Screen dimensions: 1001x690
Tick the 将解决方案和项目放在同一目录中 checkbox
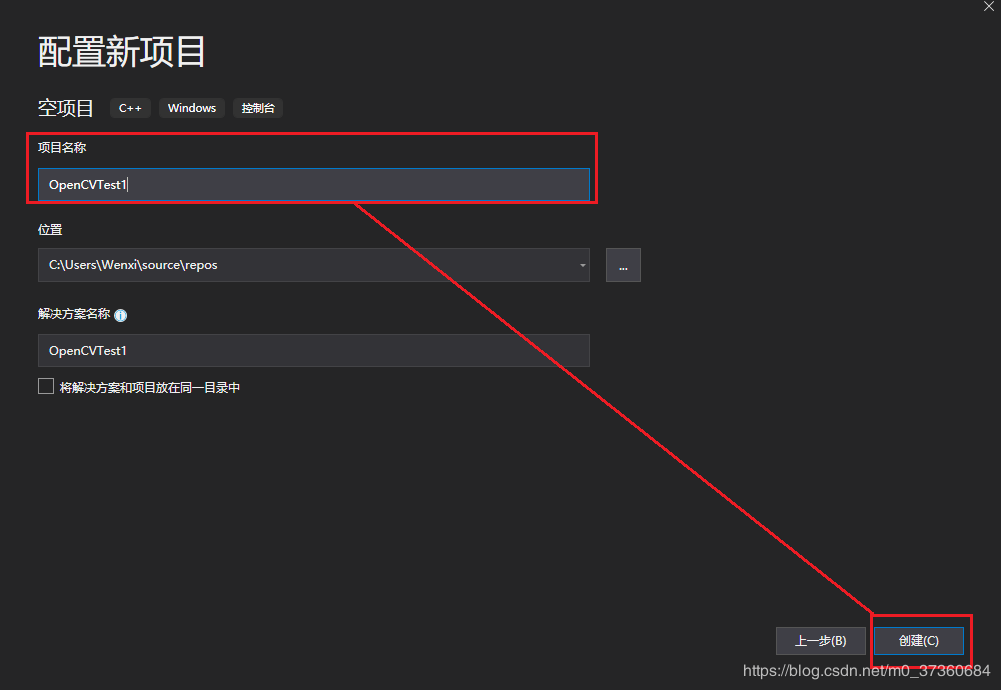(x=46, y=387)
